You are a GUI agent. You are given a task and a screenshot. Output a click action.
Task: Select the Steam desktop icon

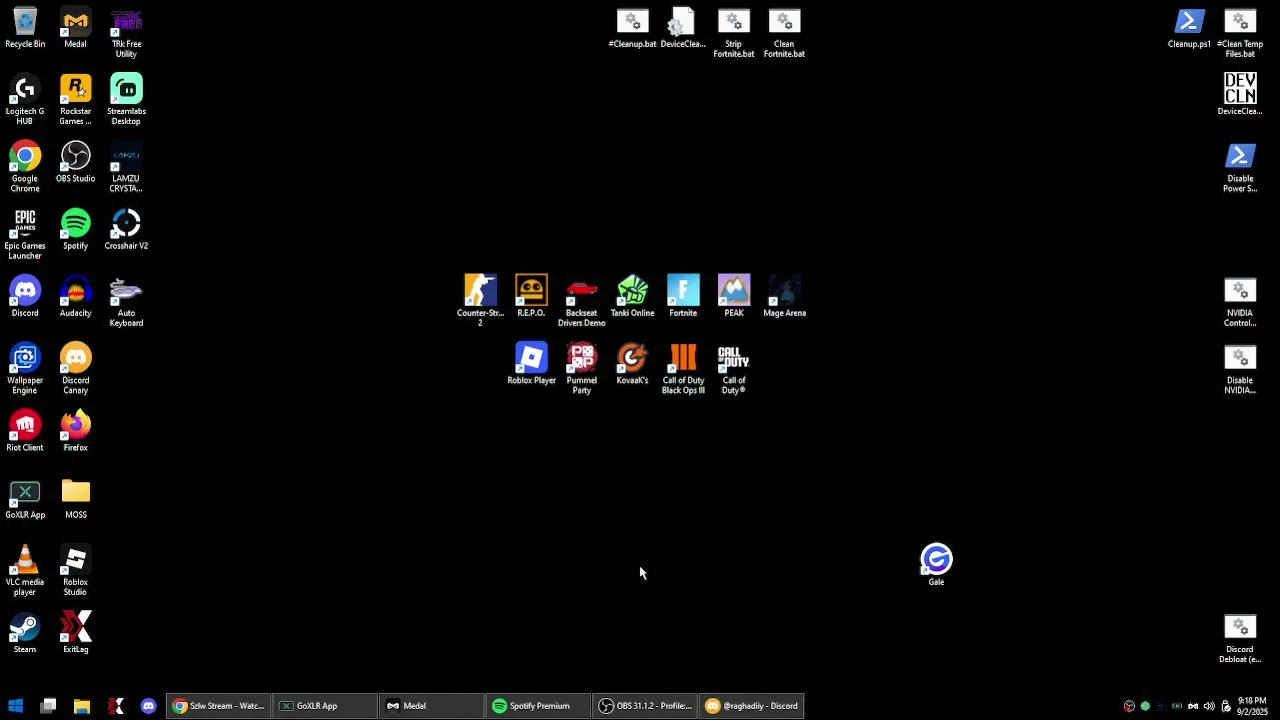pos(25,632)
